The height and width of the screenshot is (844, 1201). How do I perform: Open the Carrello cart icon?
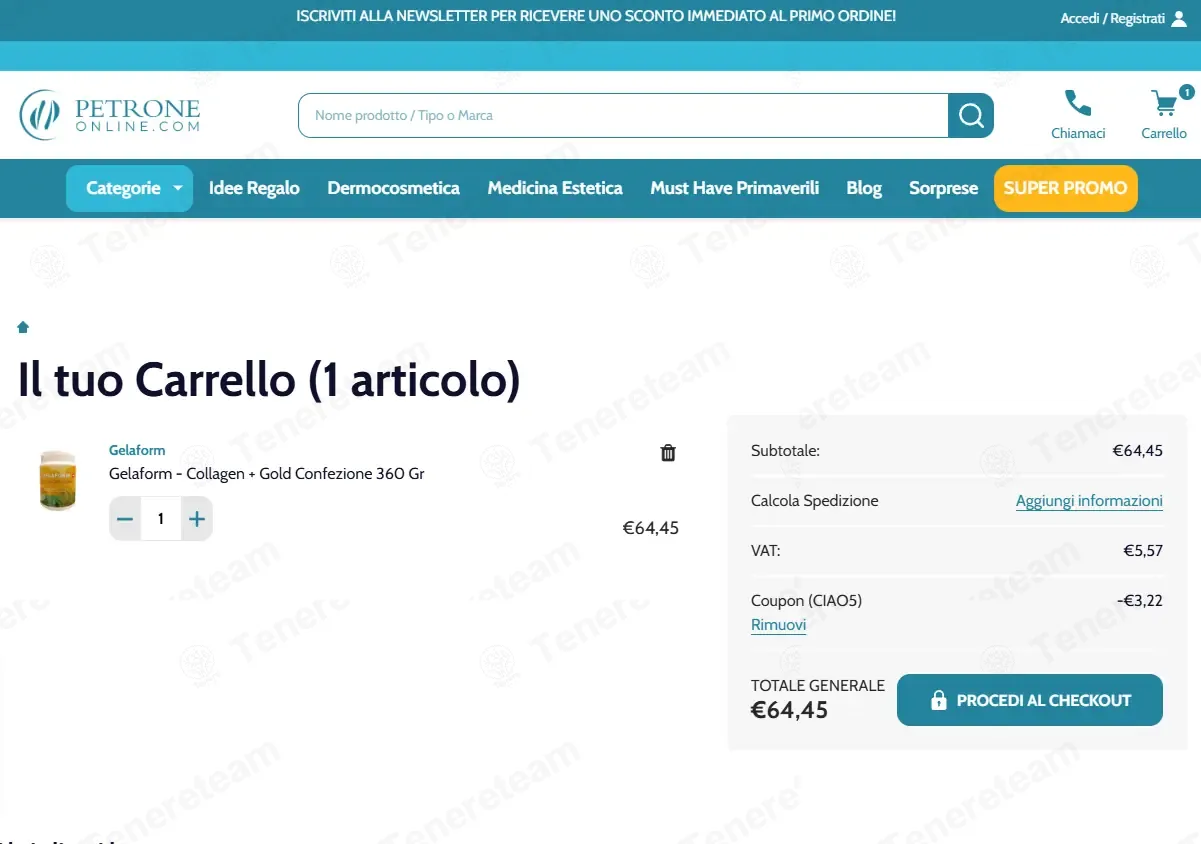[1164, 103]
